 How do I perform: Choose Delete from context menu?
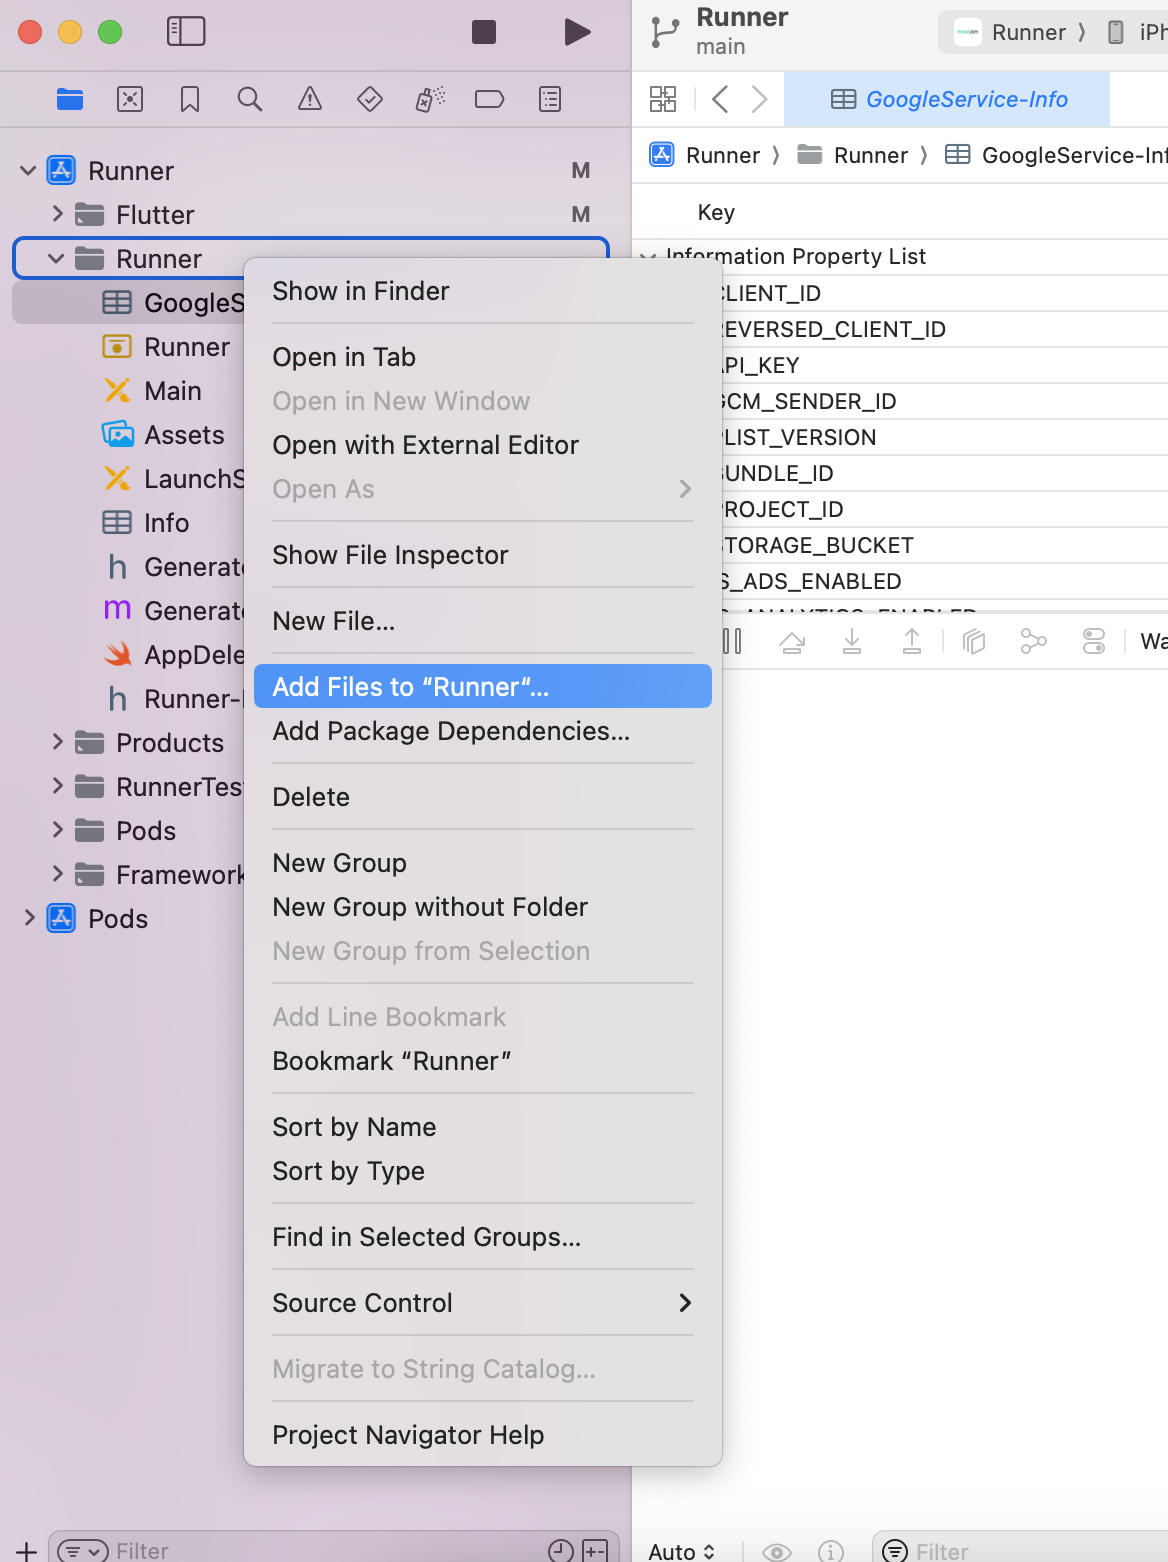(483, 797)
